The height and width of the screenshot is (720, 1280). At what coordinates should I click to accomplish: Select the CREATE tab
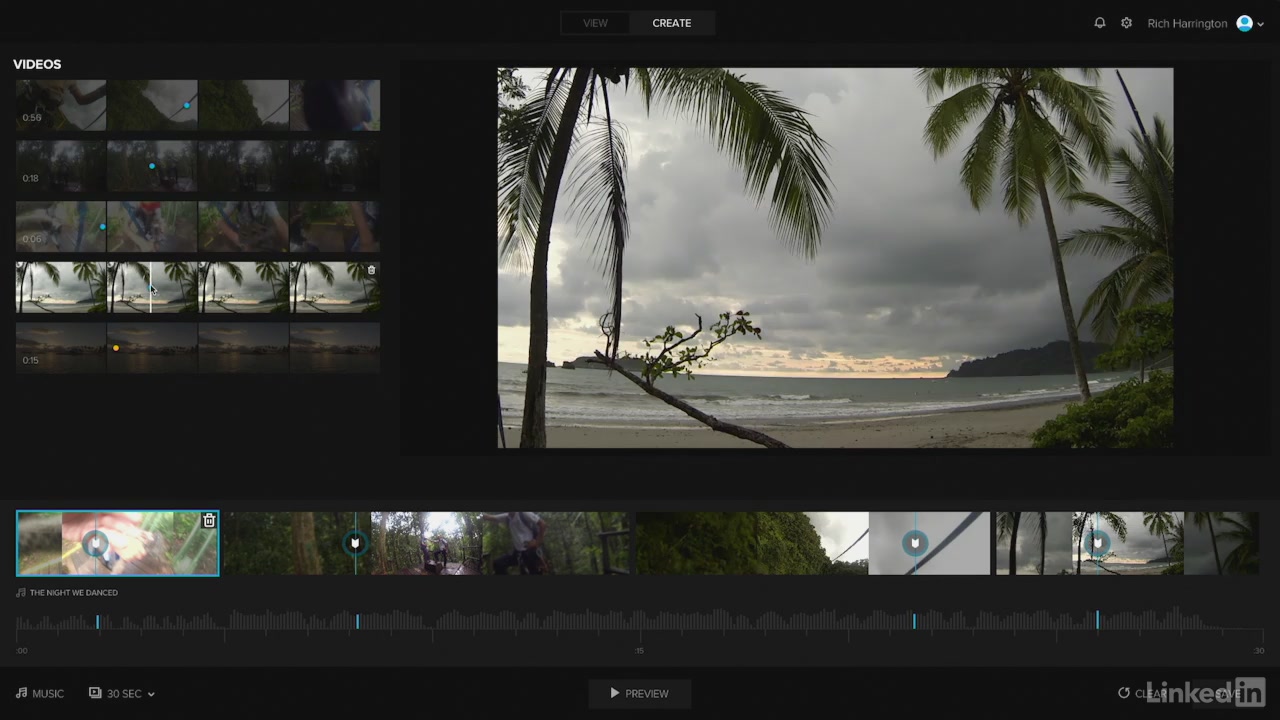672,23
